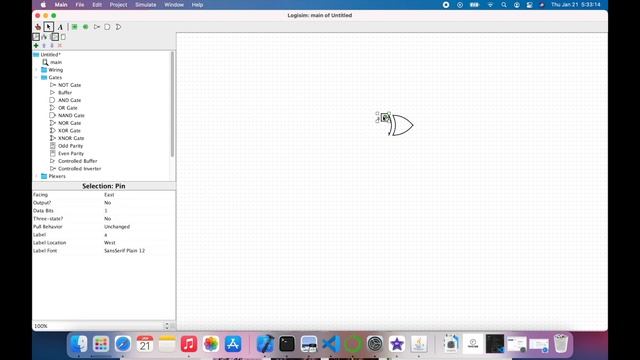This screenshot has width=640, height=360.
Task: Open the Project menu
Action: 118,5
